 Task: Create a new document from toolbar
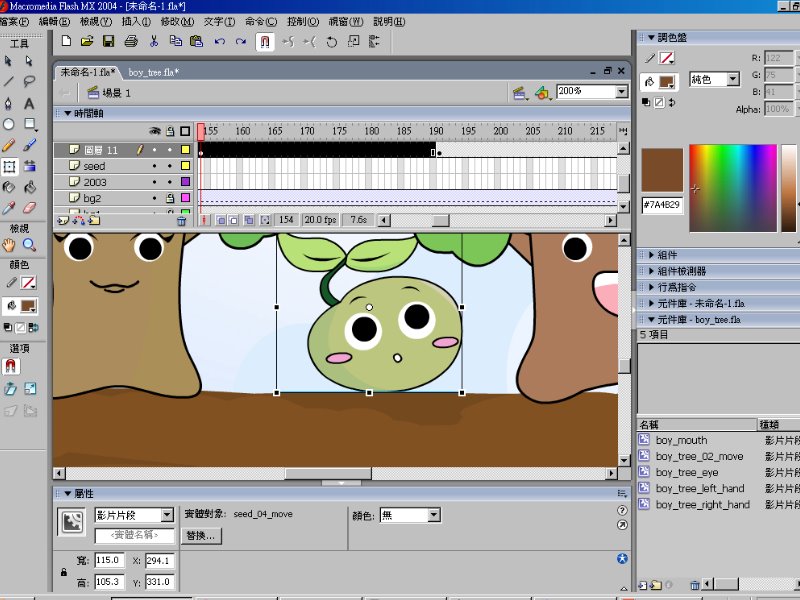click(x=66, y=41)
